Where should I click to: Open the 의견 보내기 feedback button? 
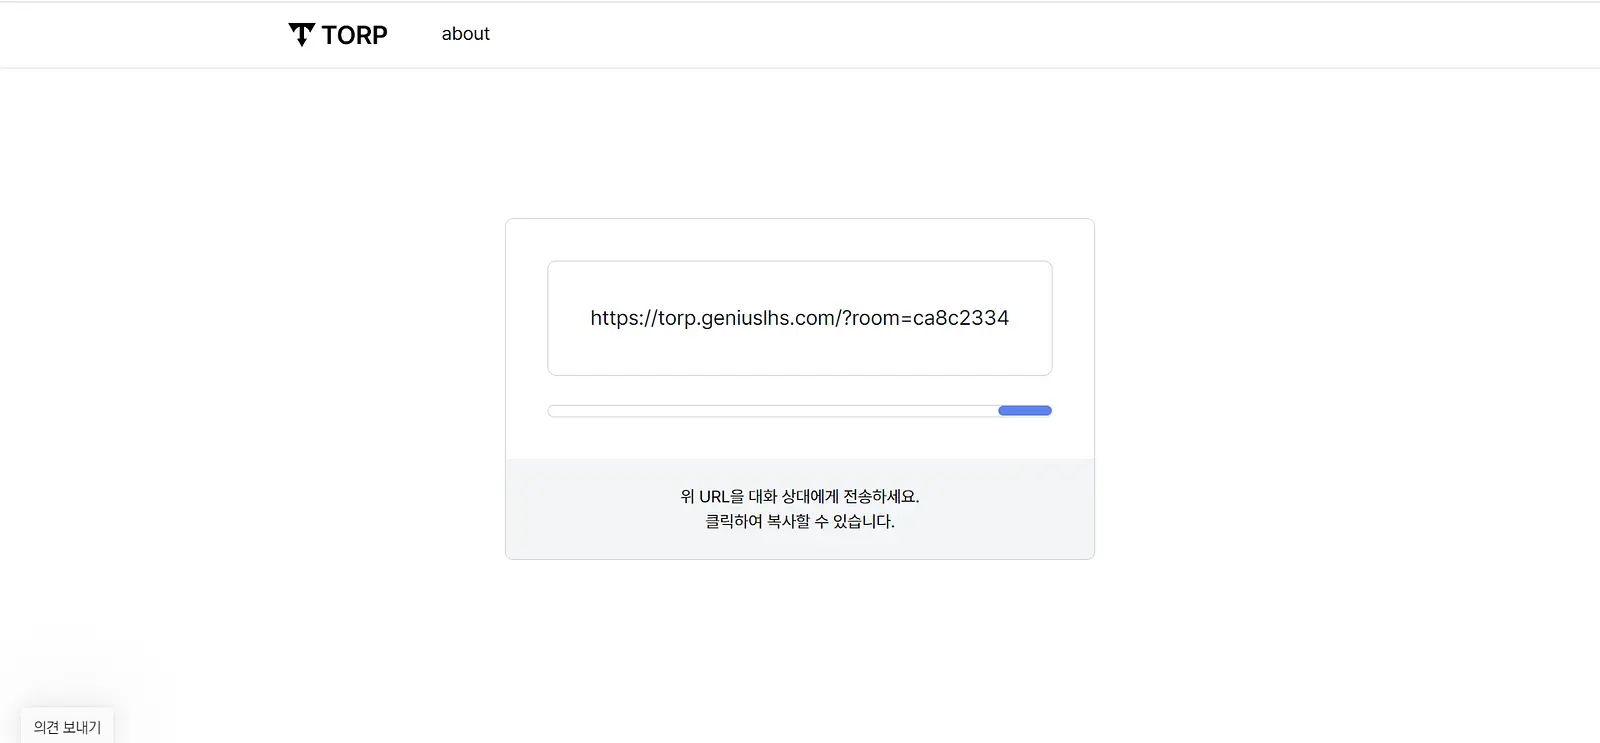coord(67,727)
